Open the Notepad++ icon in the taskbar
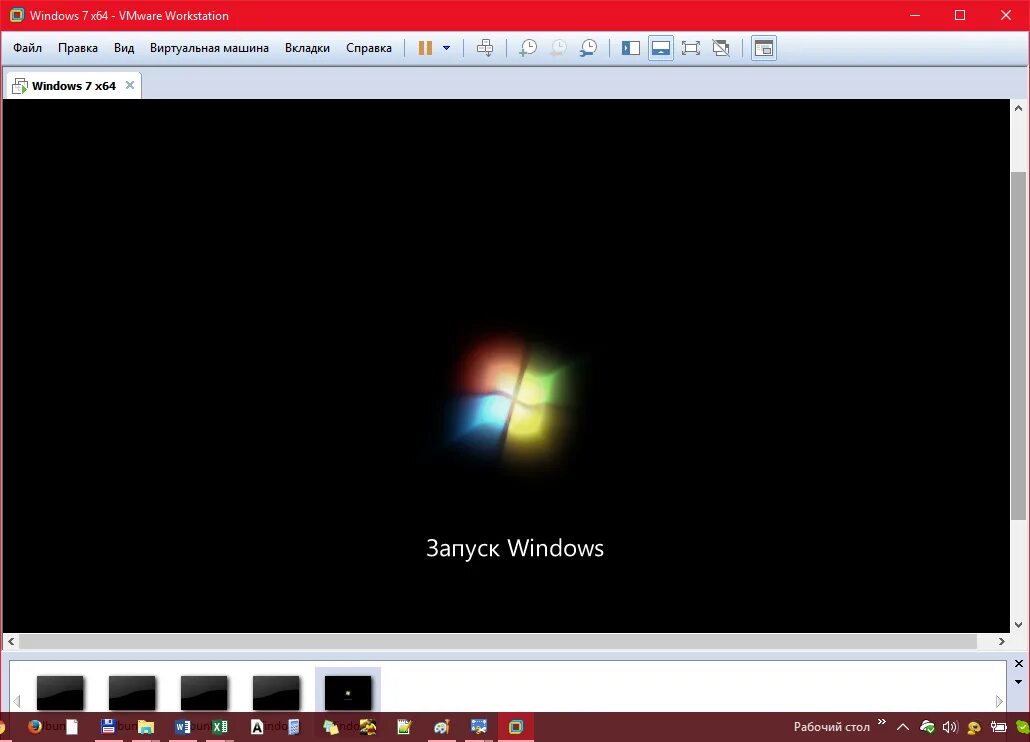This screenshot has height=742, width=1030. (404, 726)
